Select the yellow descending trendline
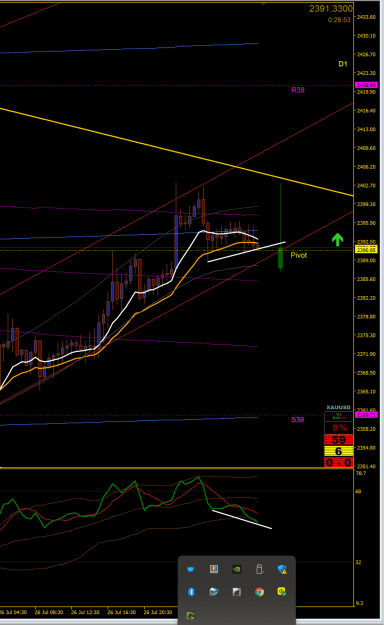The width and height of the screenshot is (384, 625). click(177, 152)
